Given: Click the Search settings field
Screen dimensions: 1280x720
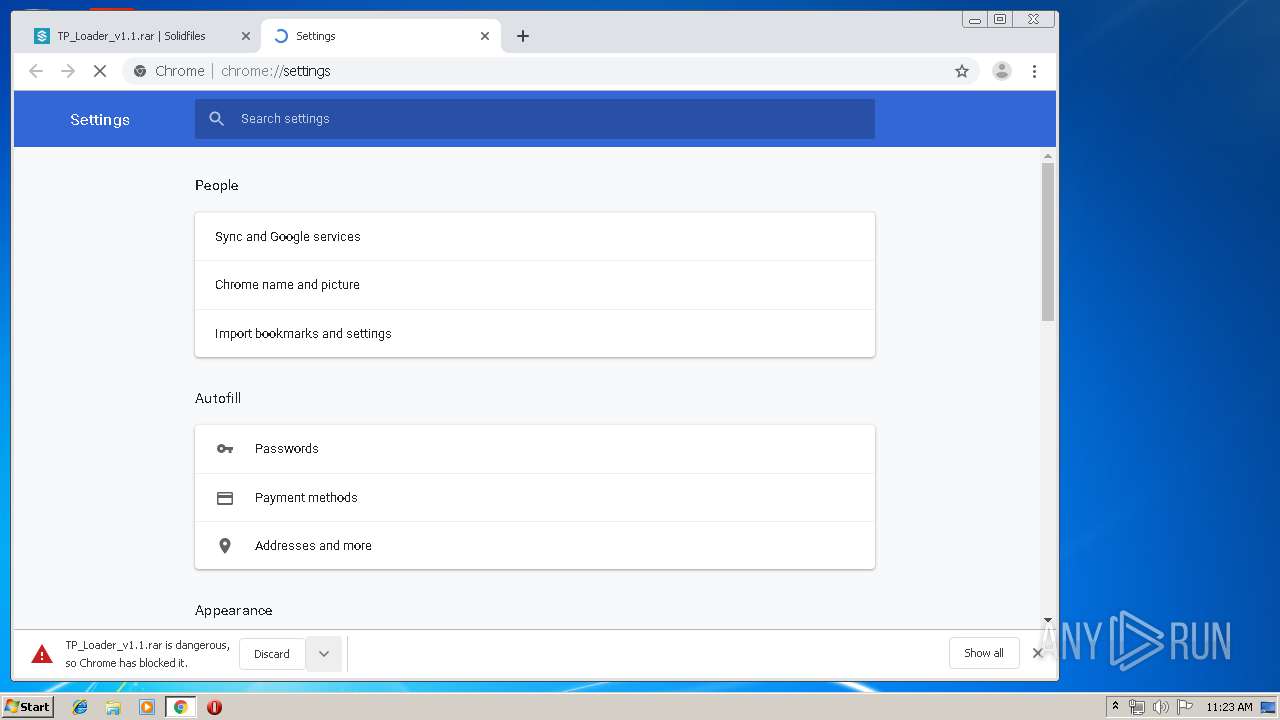Looking at the screenshot, I should (535, 119).
